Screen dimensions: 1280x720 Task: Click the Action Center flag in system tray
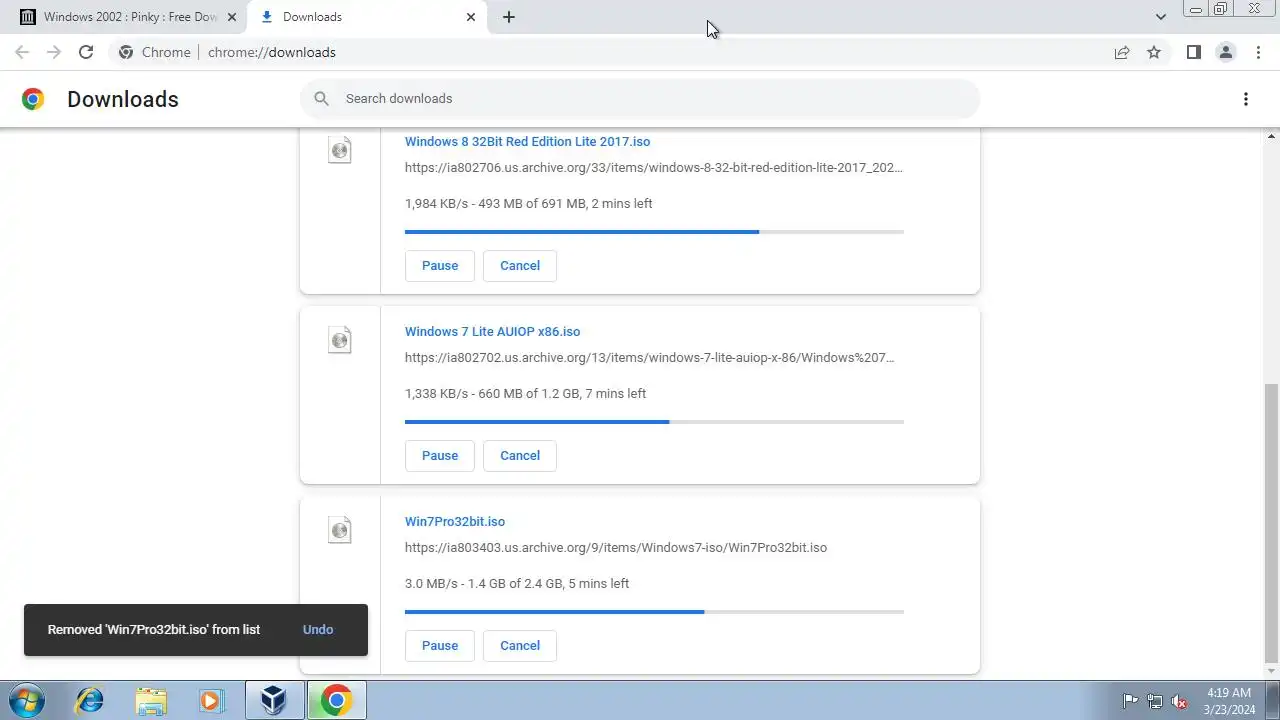pyautogui.click(x=1130, y=701)
